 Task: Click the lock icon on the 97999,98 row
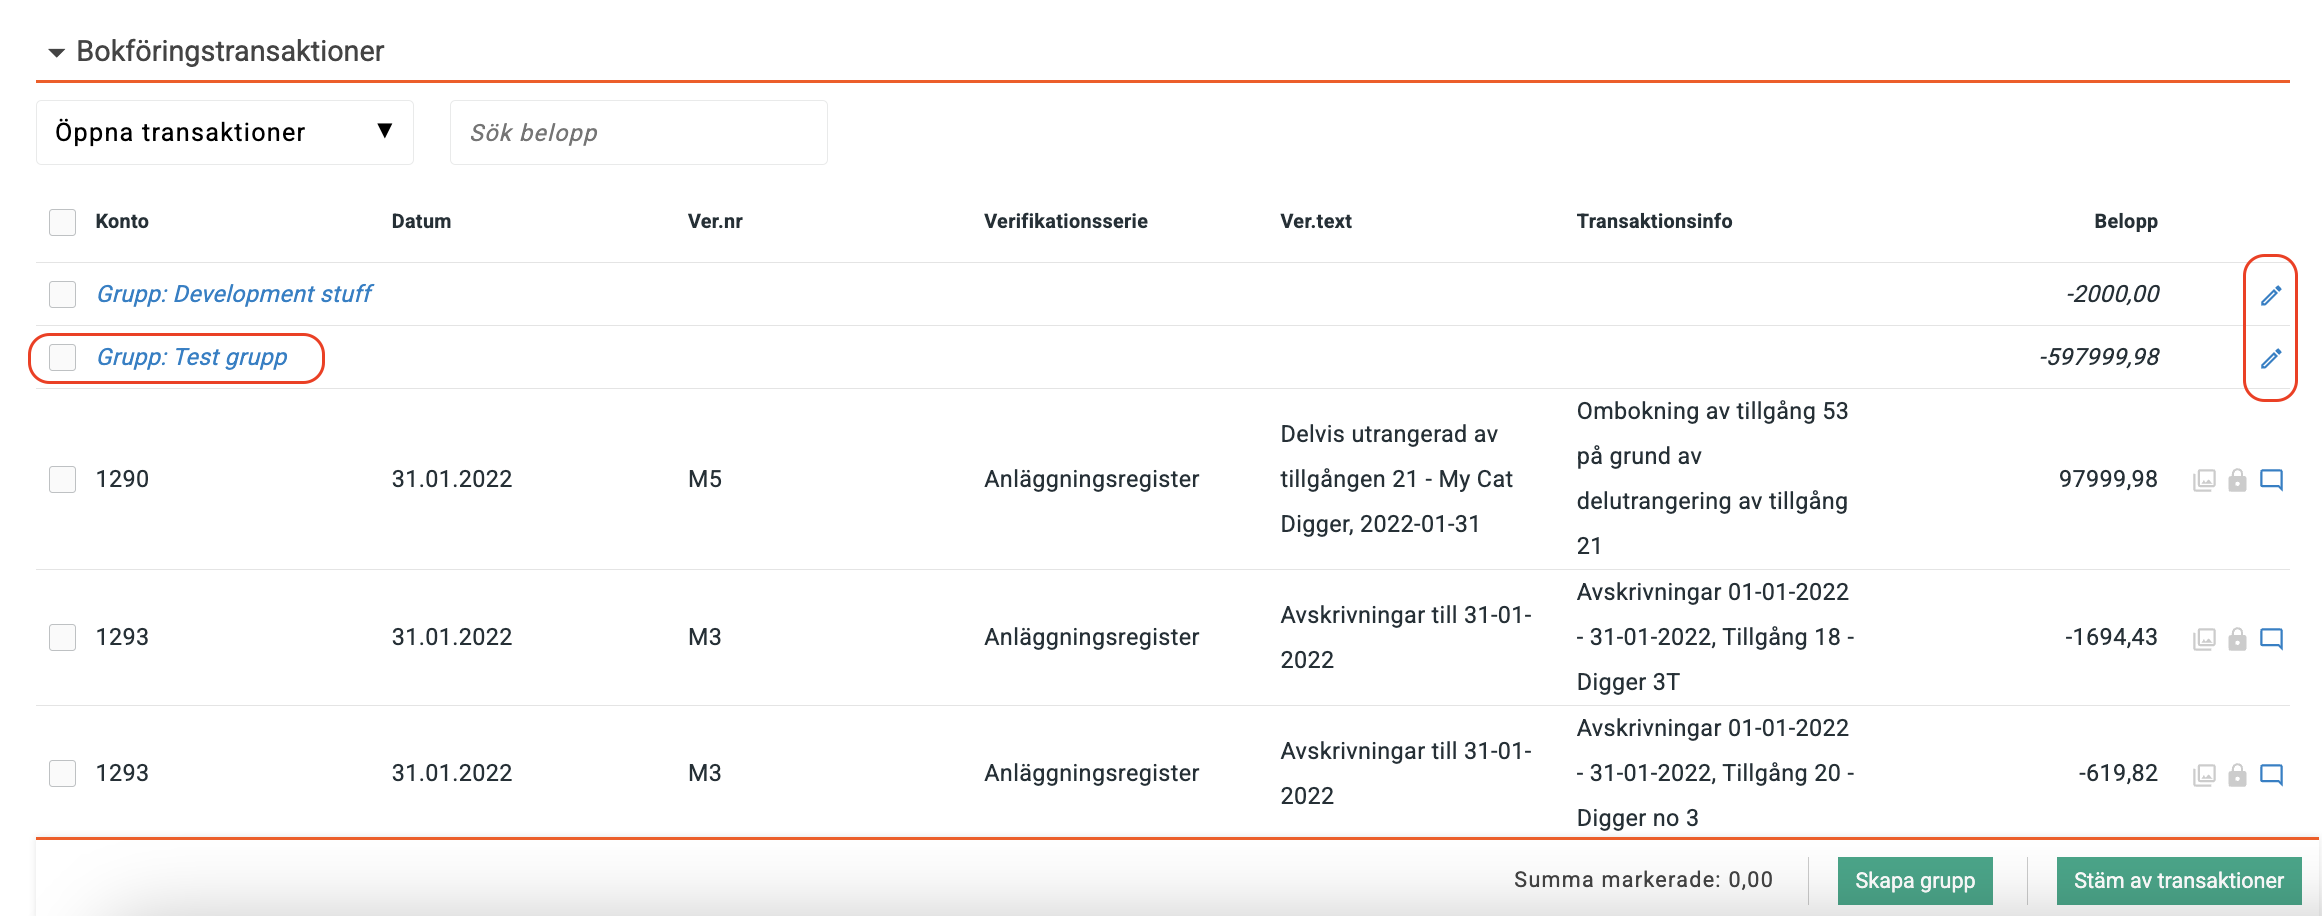click(2238, 480)
